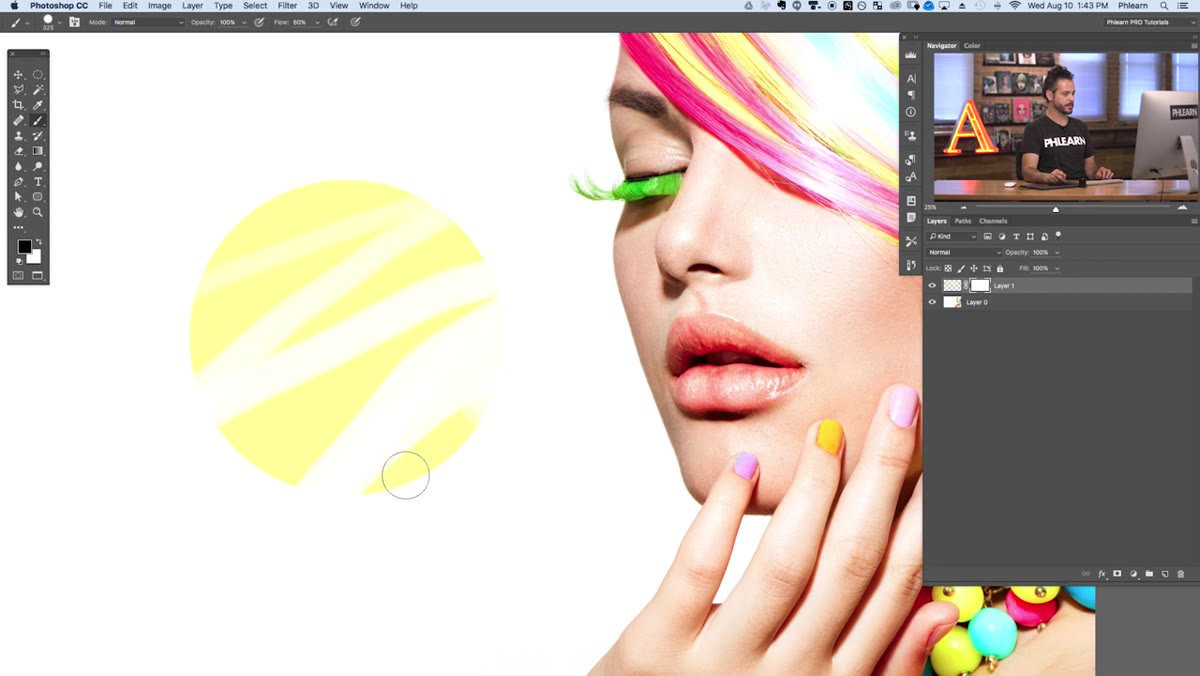The width and height of the screenshot is (1200, 676).
Task: Choose the Clone Stamp tool
Action: (18, 136)
